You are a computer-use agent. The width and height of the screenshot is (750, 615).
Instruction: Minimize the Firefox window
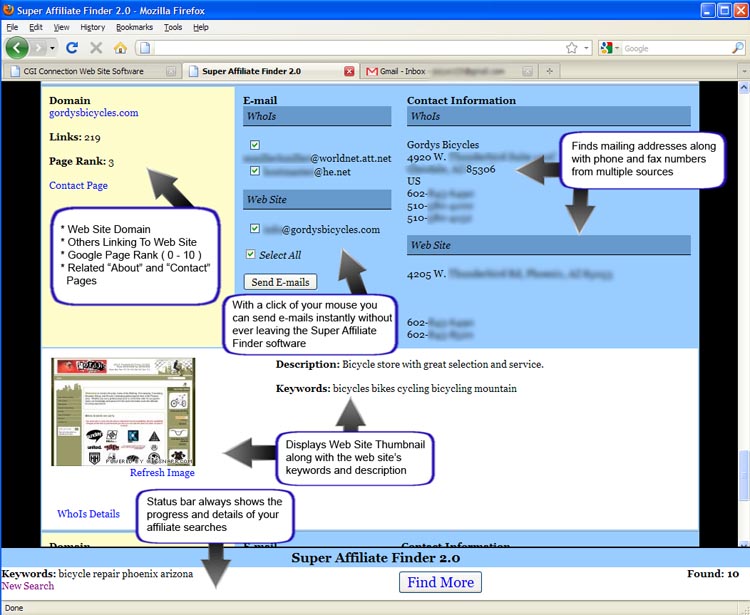(x=708, y=10)
